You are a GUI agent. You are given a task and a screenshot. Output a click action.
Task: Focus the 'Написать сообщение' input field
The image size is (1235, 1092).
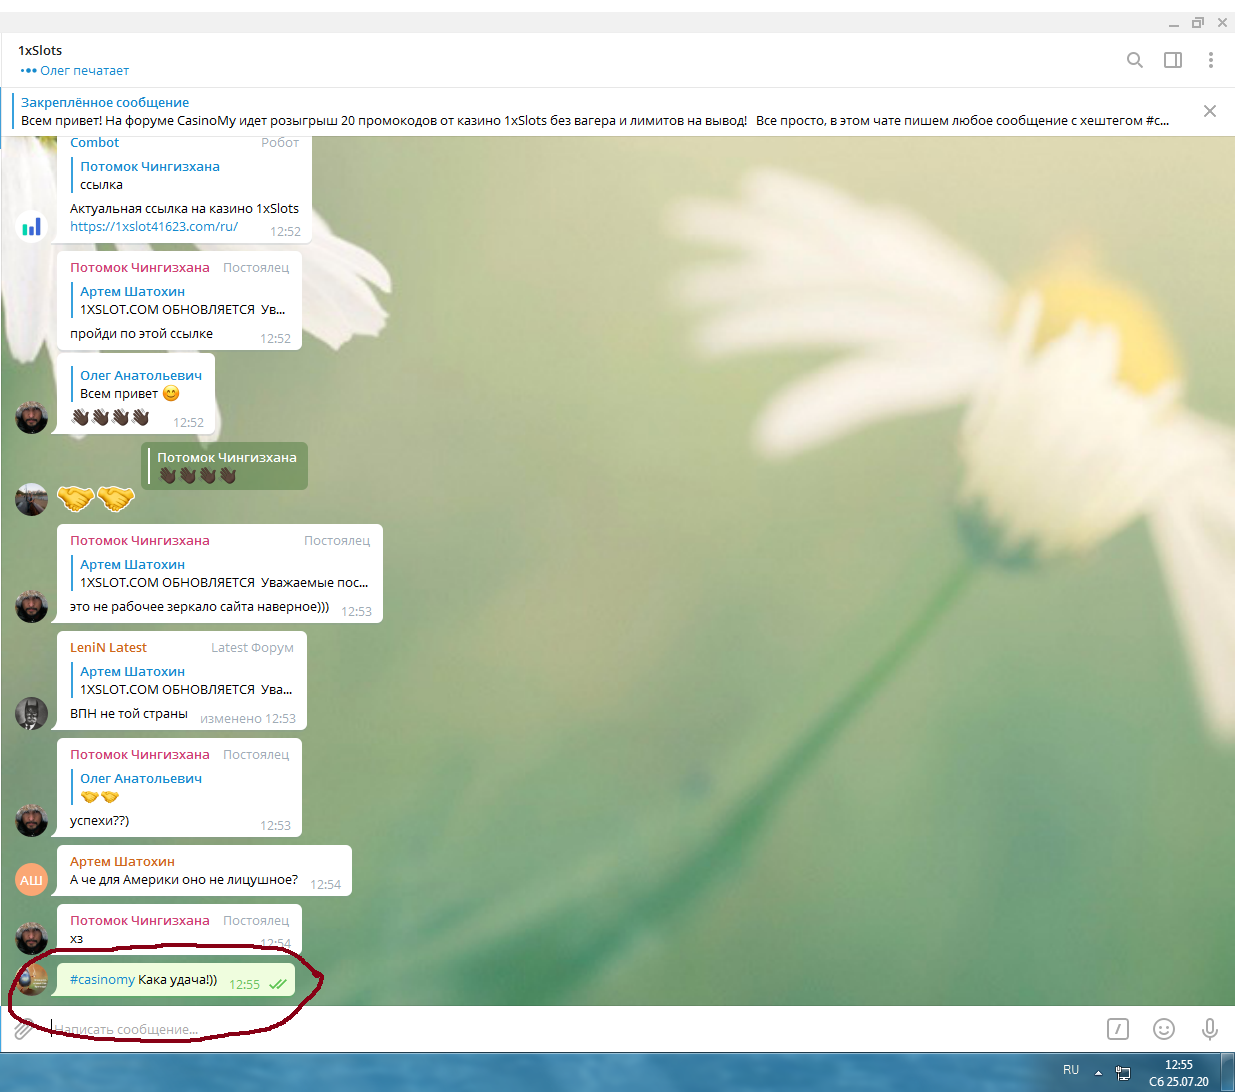tap(570, 1029)
